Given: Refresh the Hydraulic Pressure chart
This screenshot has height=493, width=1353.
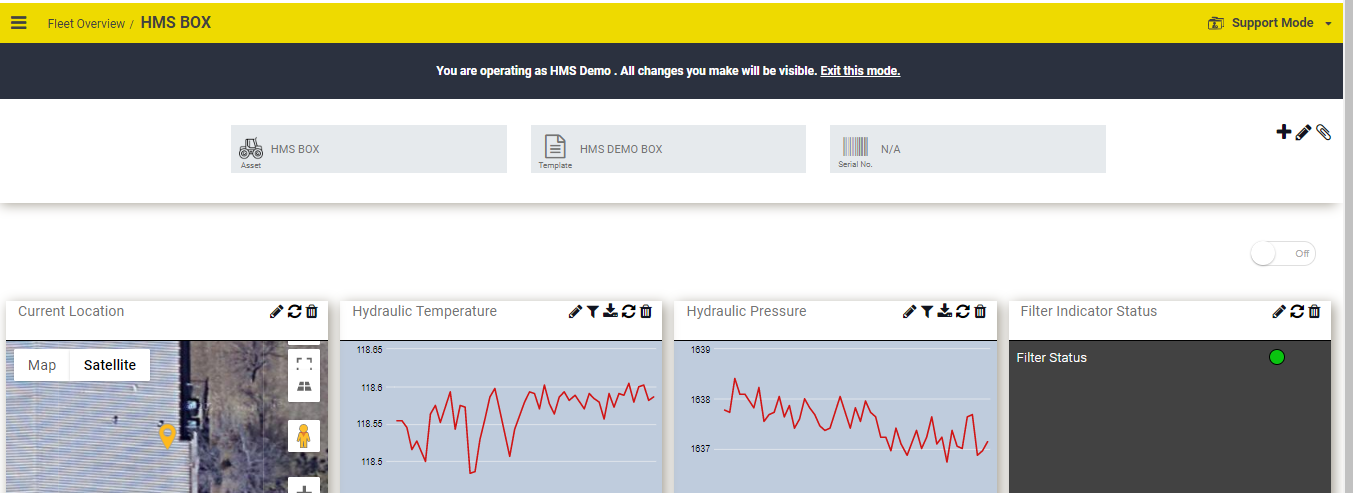Looking at the screenshot, I should [x=962, y=311].
